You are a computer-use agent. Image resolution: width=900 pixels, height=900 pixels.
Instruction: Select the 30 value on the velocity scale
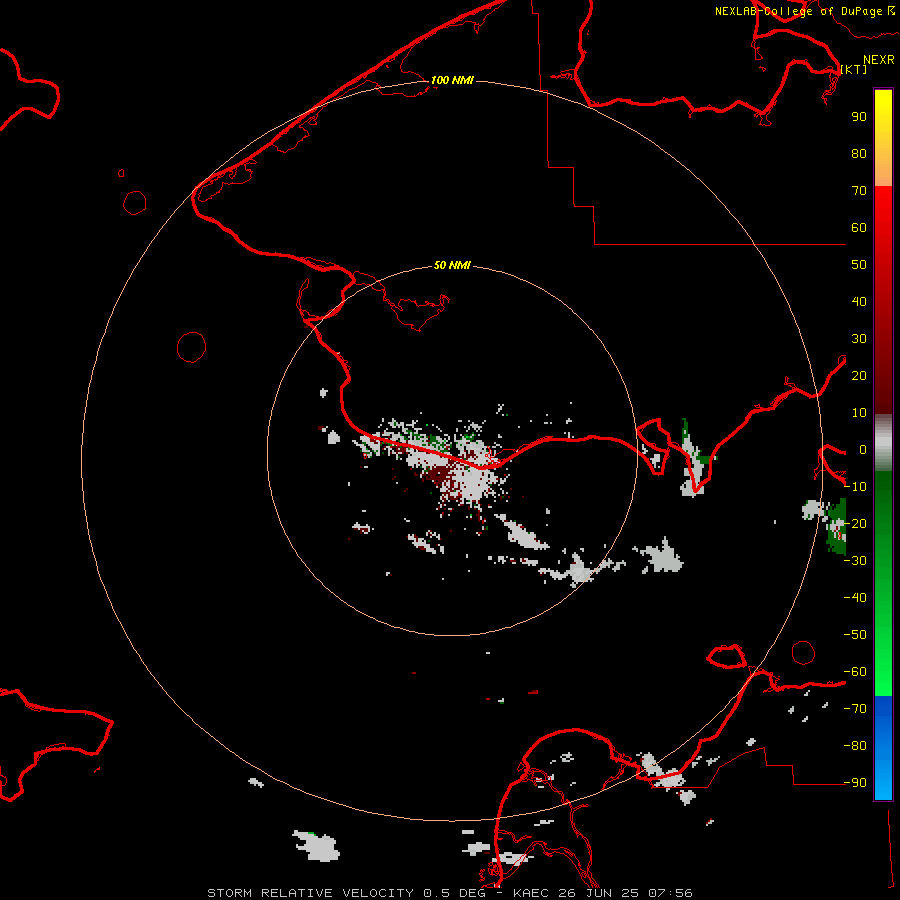(859, 339)
